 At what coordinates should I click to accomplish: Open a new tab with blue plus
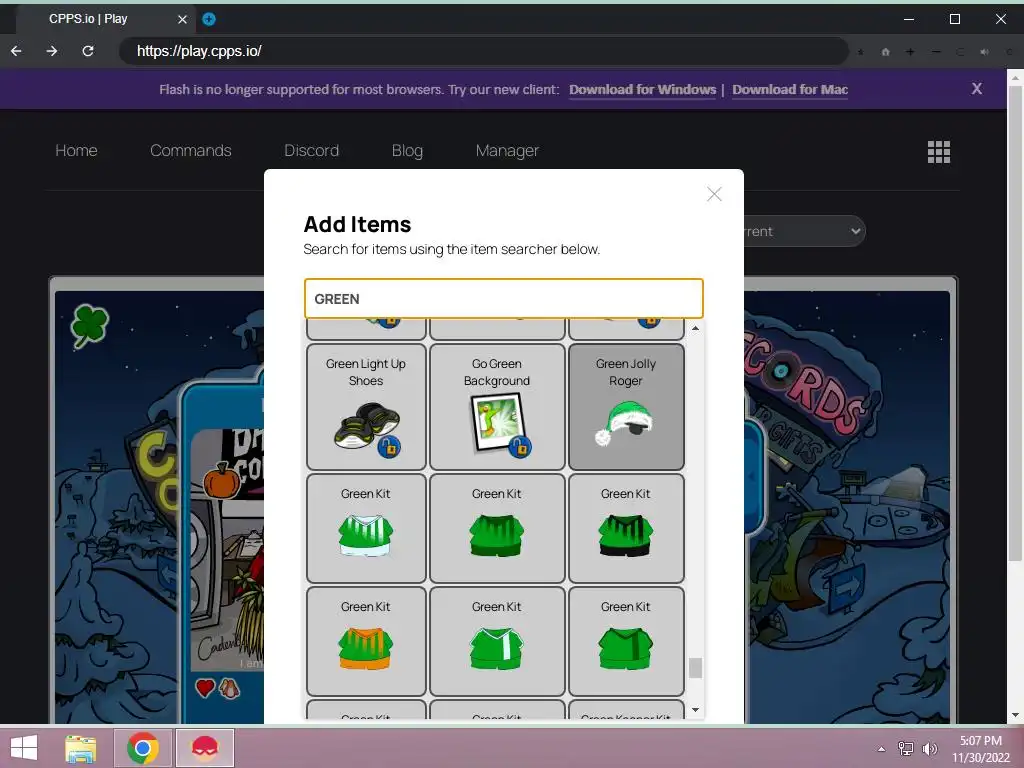(x=209, y=19)
